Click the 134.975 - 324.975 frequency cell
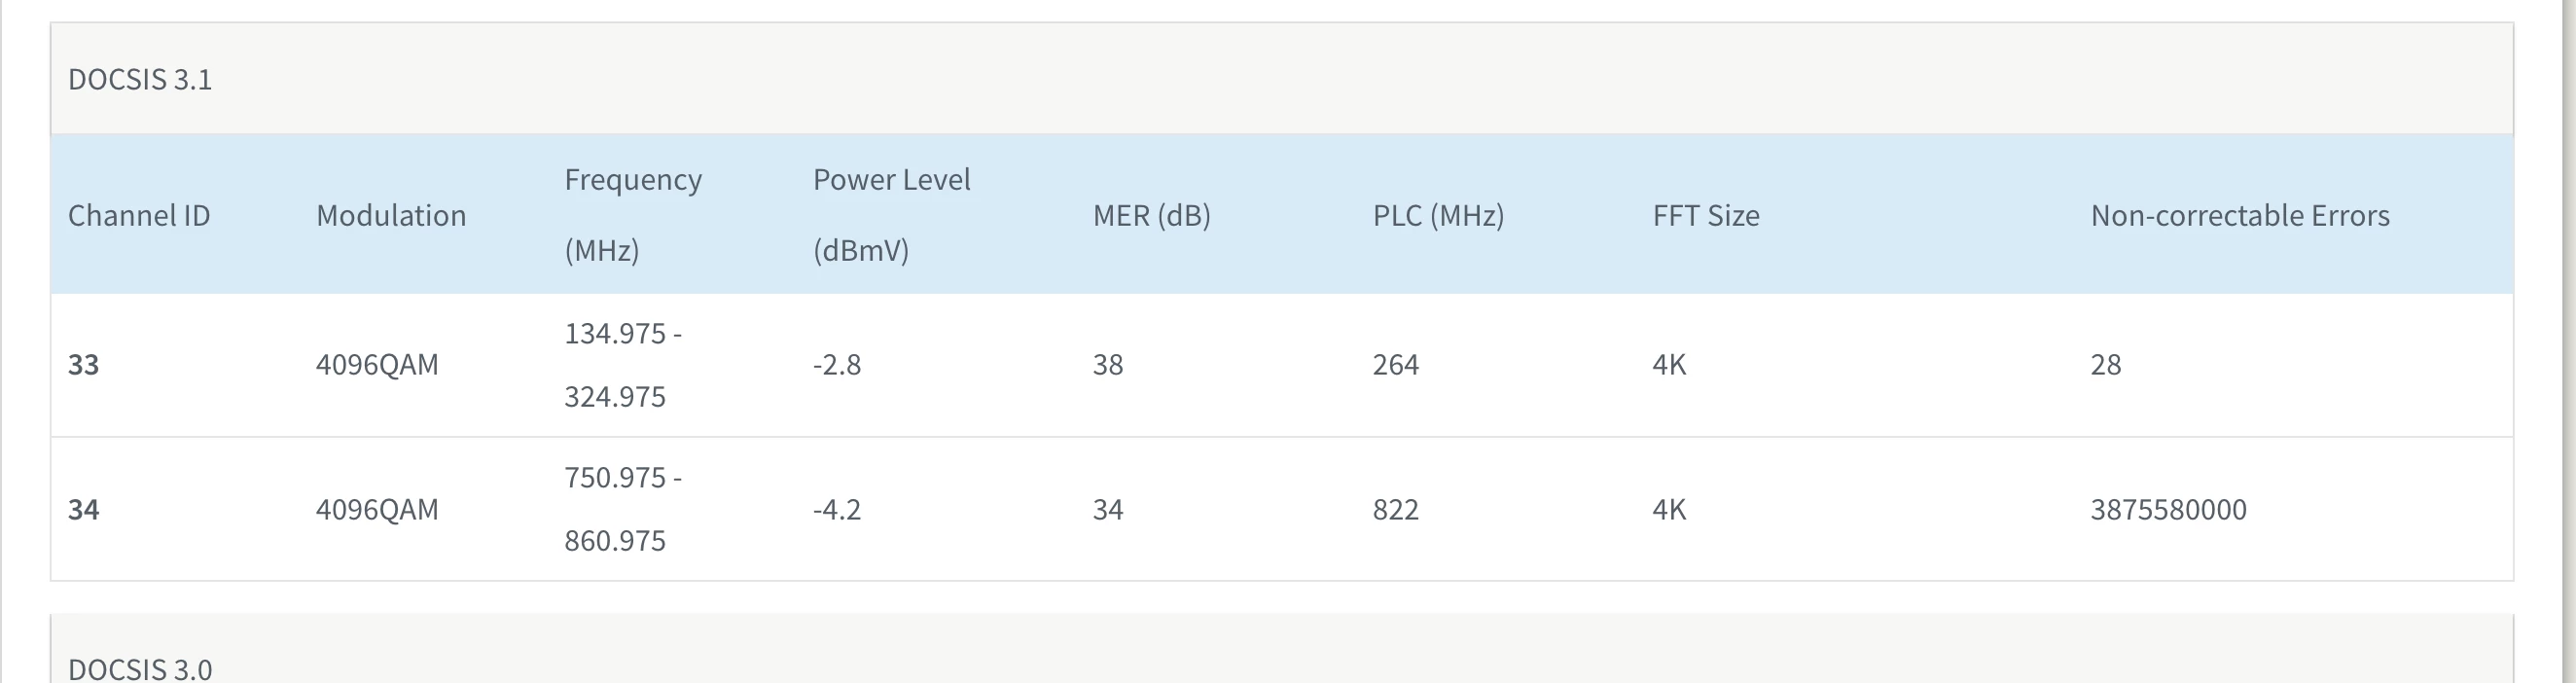Screen dimensions: 2576x683 click(x=622, y=364)
